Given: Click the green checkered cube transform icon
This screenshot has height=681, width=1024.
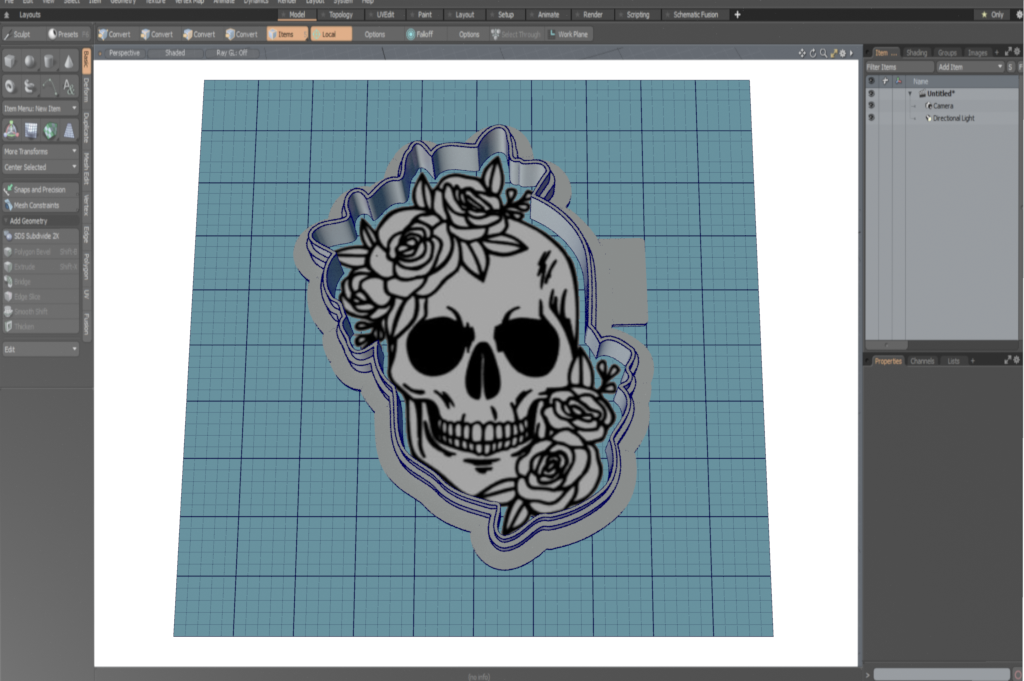Looking at the screenshot, I should (50, 131).
